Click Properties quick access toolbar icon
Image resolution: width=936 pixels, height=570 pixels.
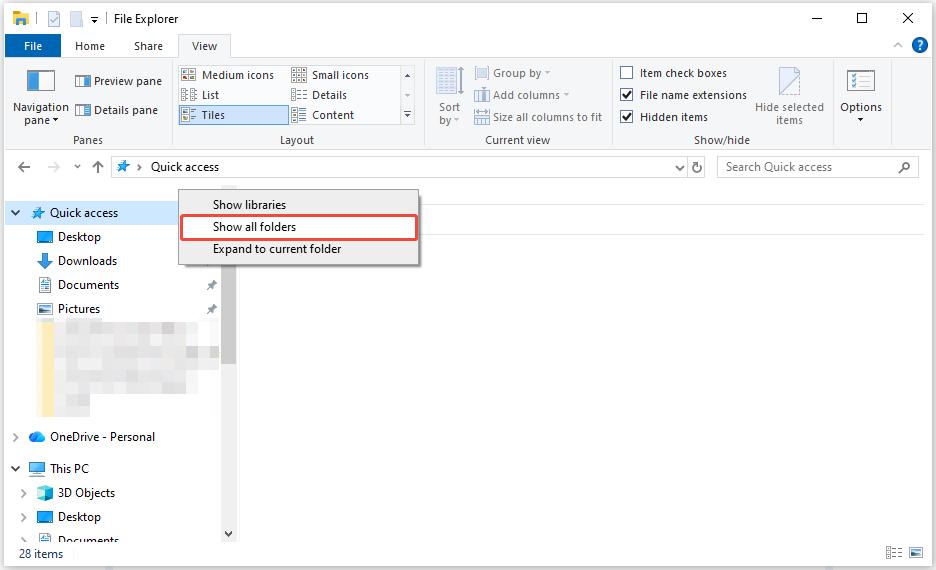click(54, 19)
